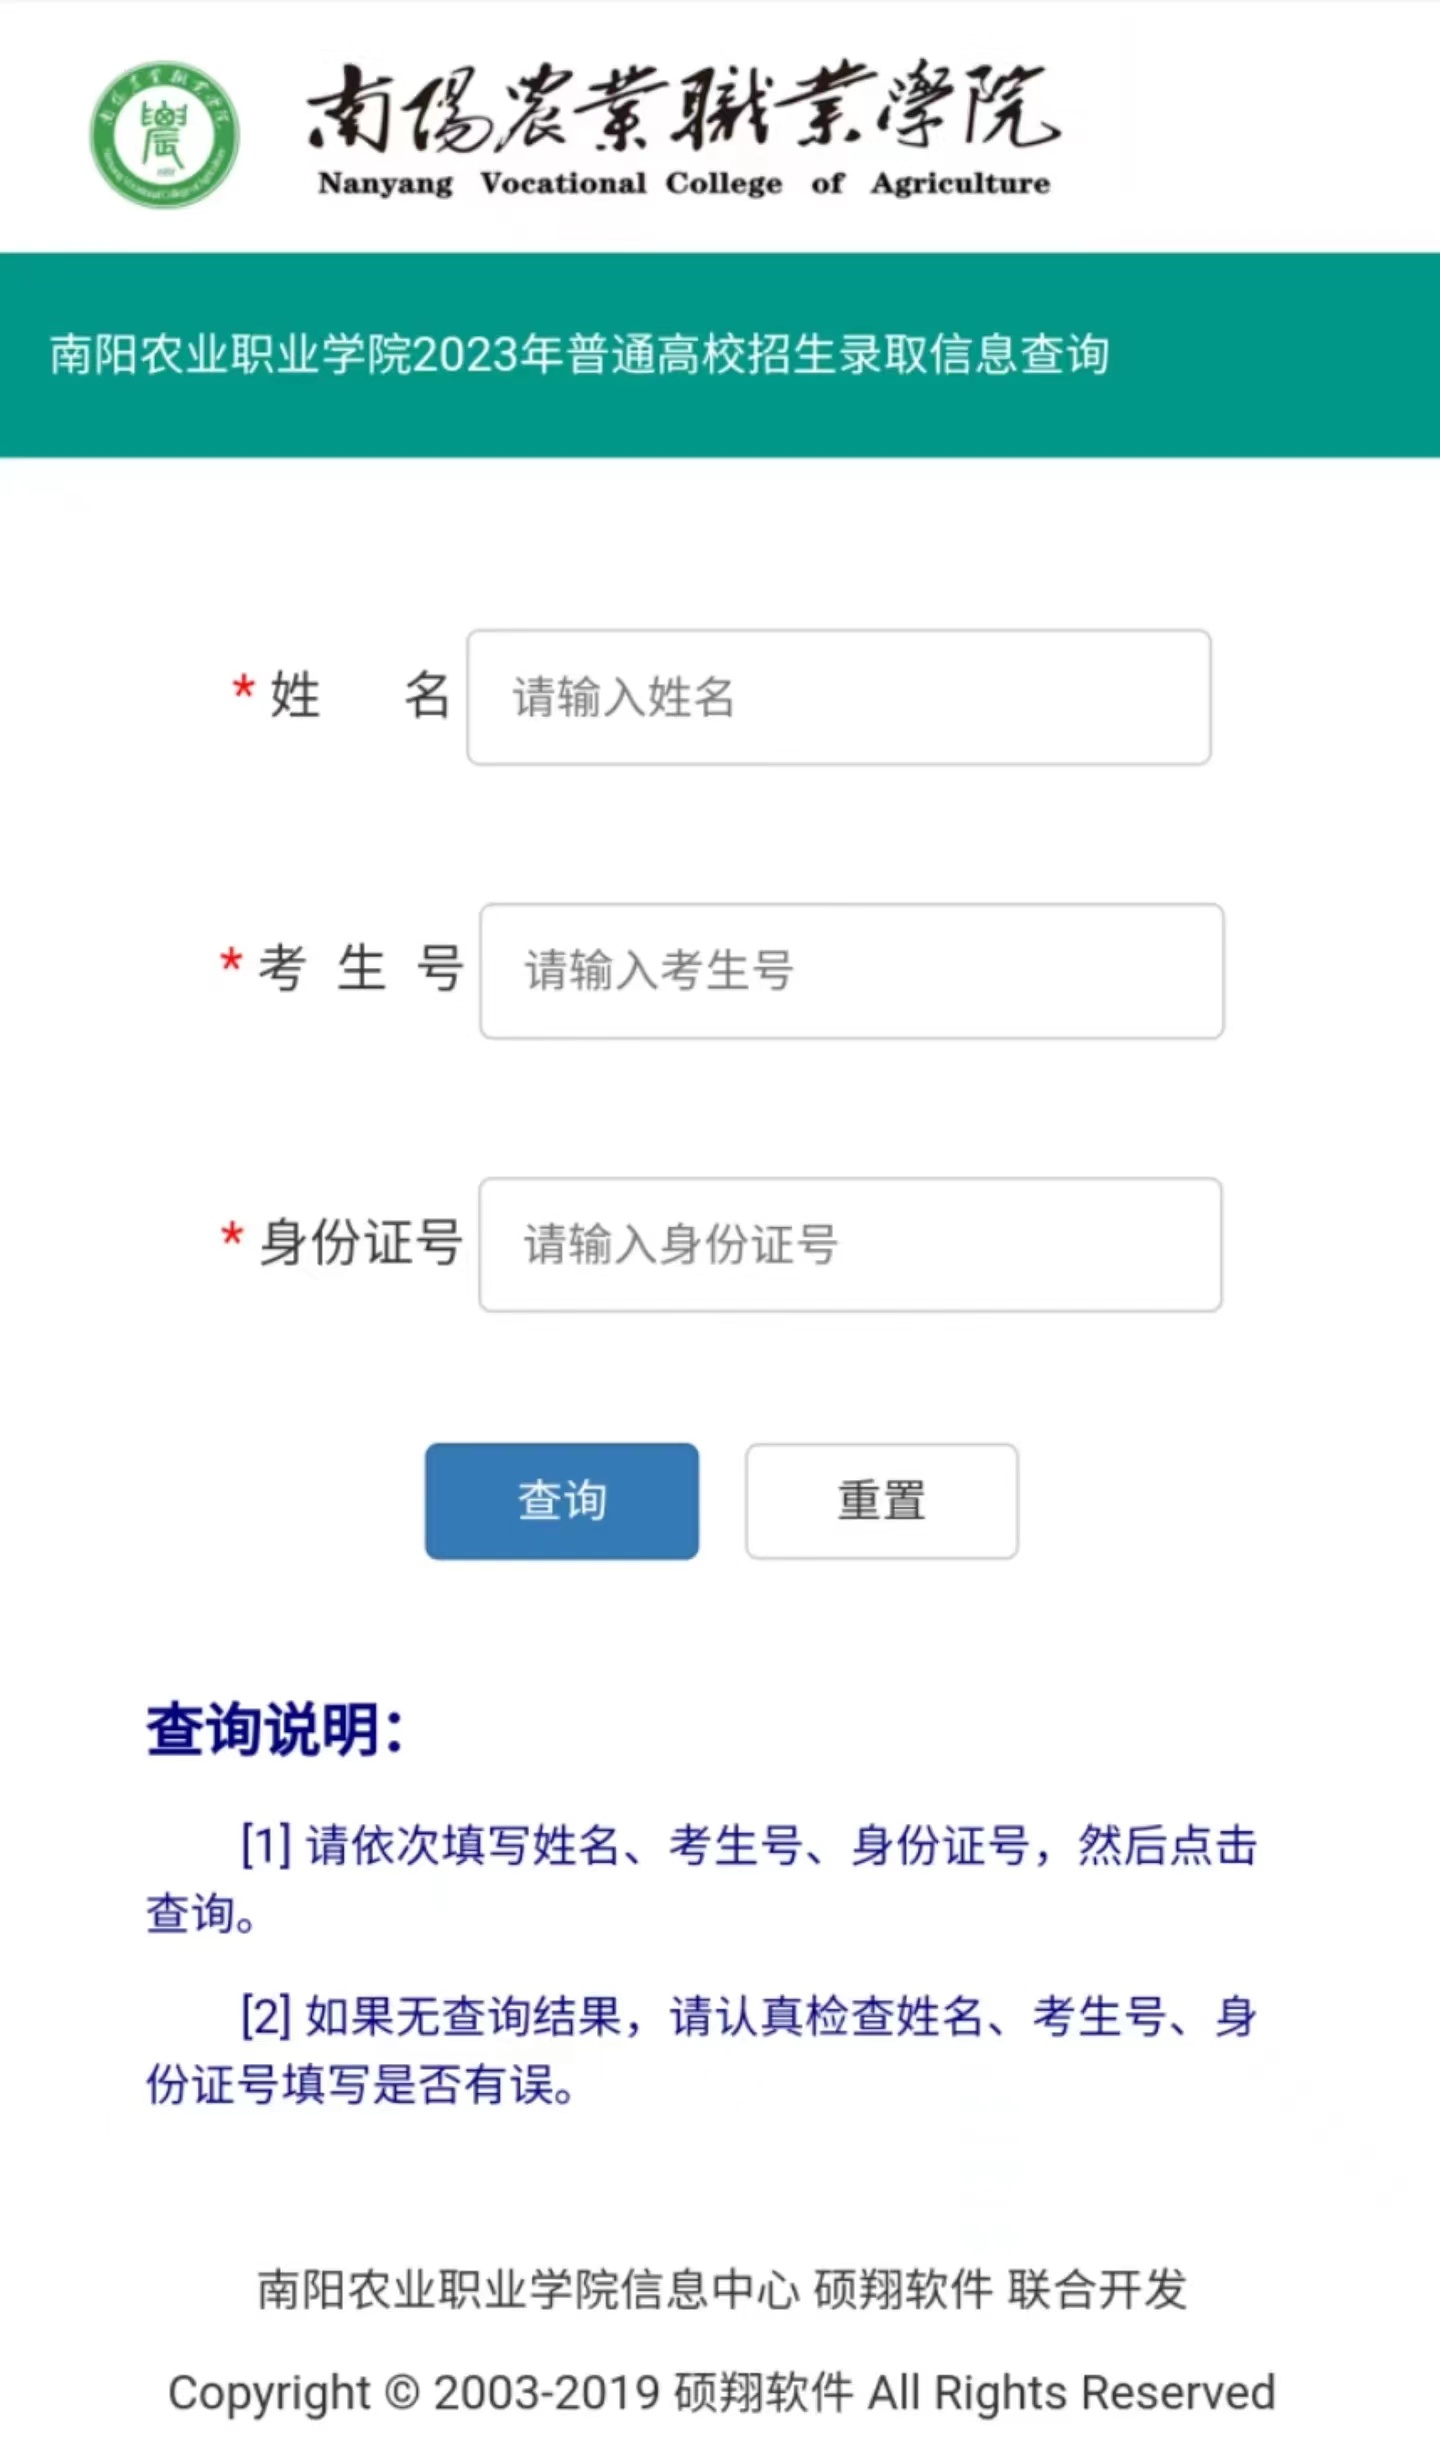
Task: Click the calligraphy college name image
Action: click(x=683, y=108)
